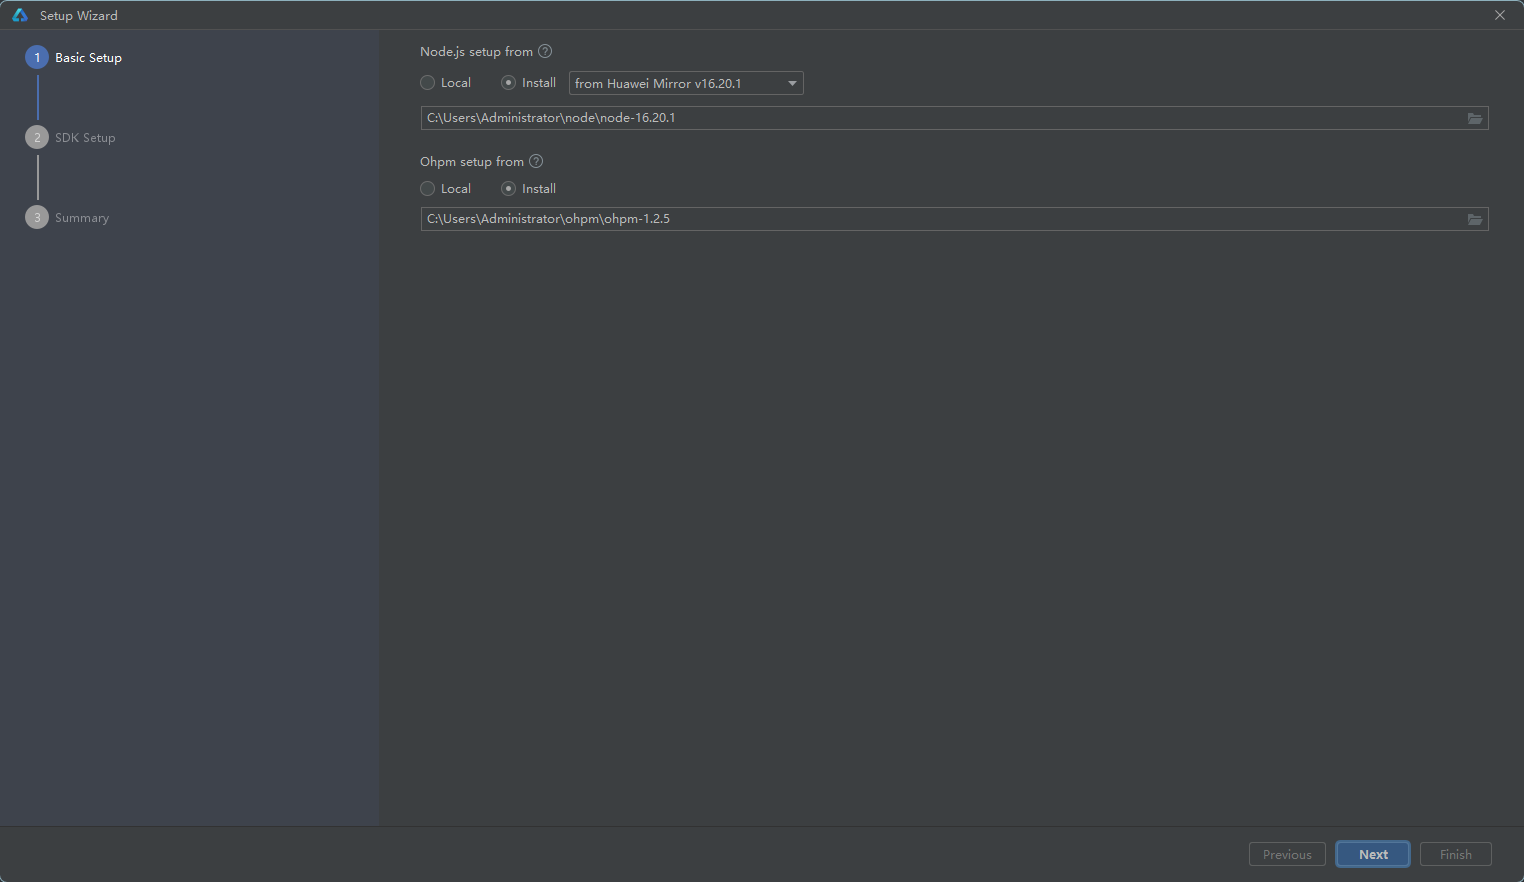The width and height of the screenshot is (1524, 882).
Task: Close the Setup Wizard window
Action: [1500, 15]
